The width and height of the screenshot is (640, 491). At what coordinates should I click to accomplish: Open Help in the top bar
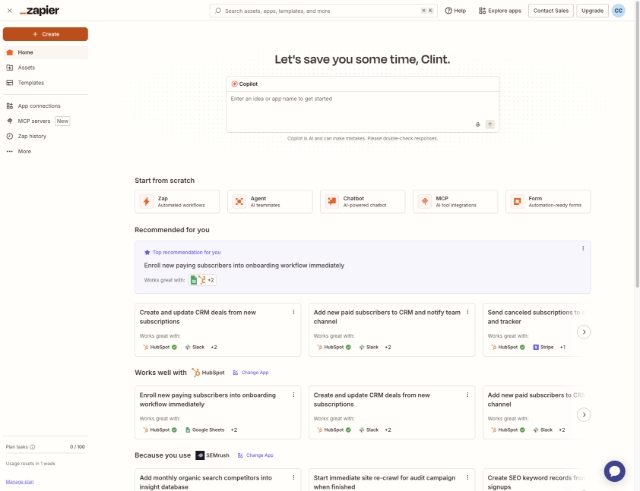coord(456,11)
